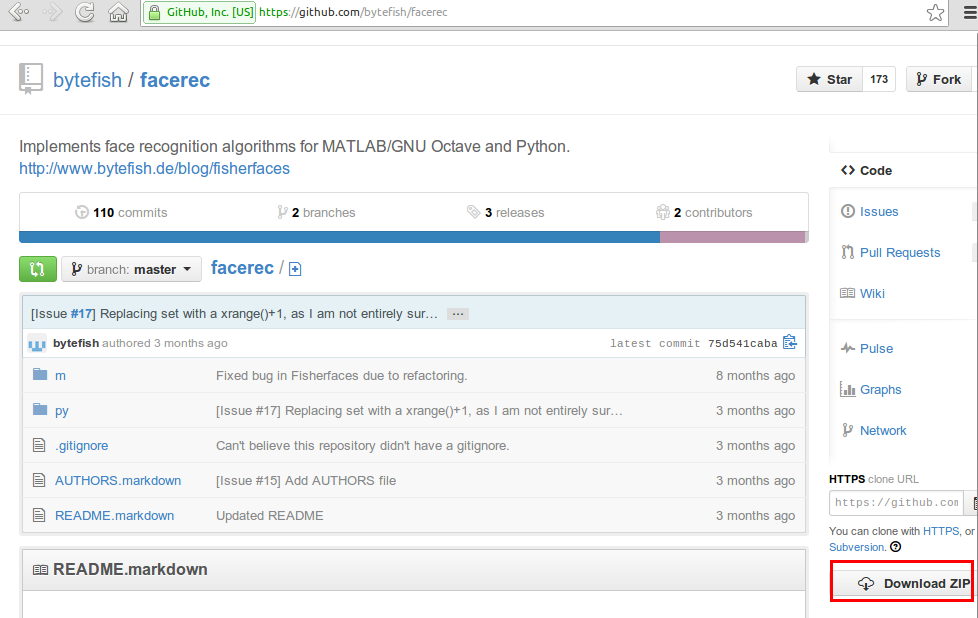The height and width of the screenshot is (618, 978).
Task: Click the blue language bar segment
Action: [x=339, y=237]
